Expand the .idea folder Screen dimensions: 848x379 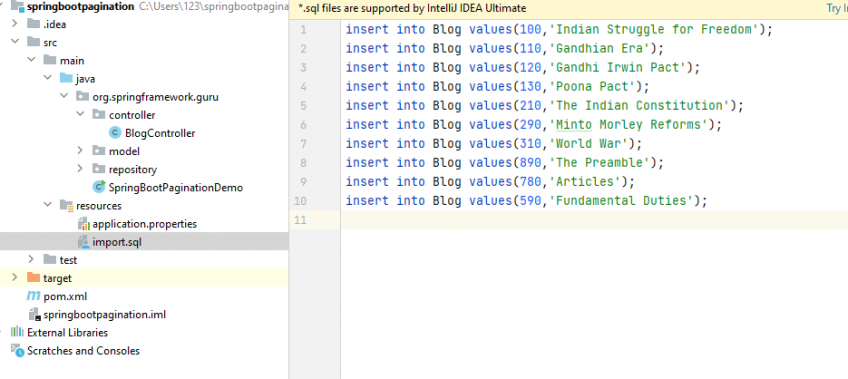click(15, 24)
